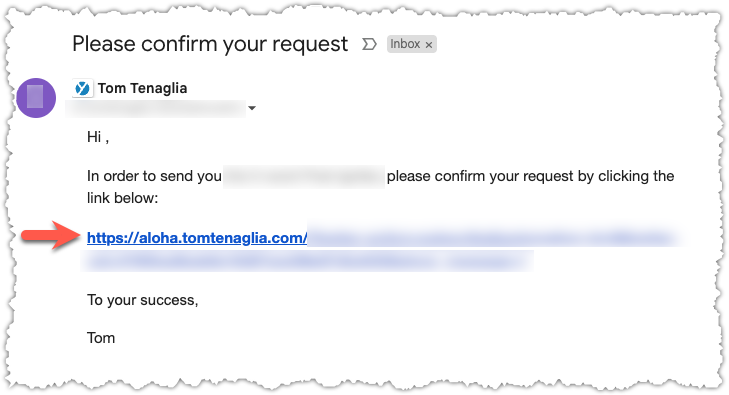Click the blurred link portion after .com/
Image resolution: width=729 pixels, height=395 pixels.
[494, 238]
